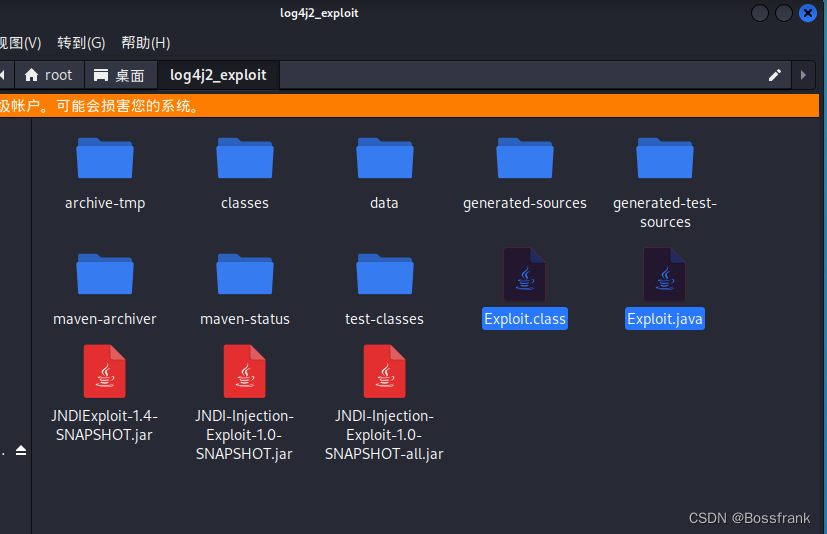
Task: Click the pencil edit-path icon
Action: click(x=775, y=75)
